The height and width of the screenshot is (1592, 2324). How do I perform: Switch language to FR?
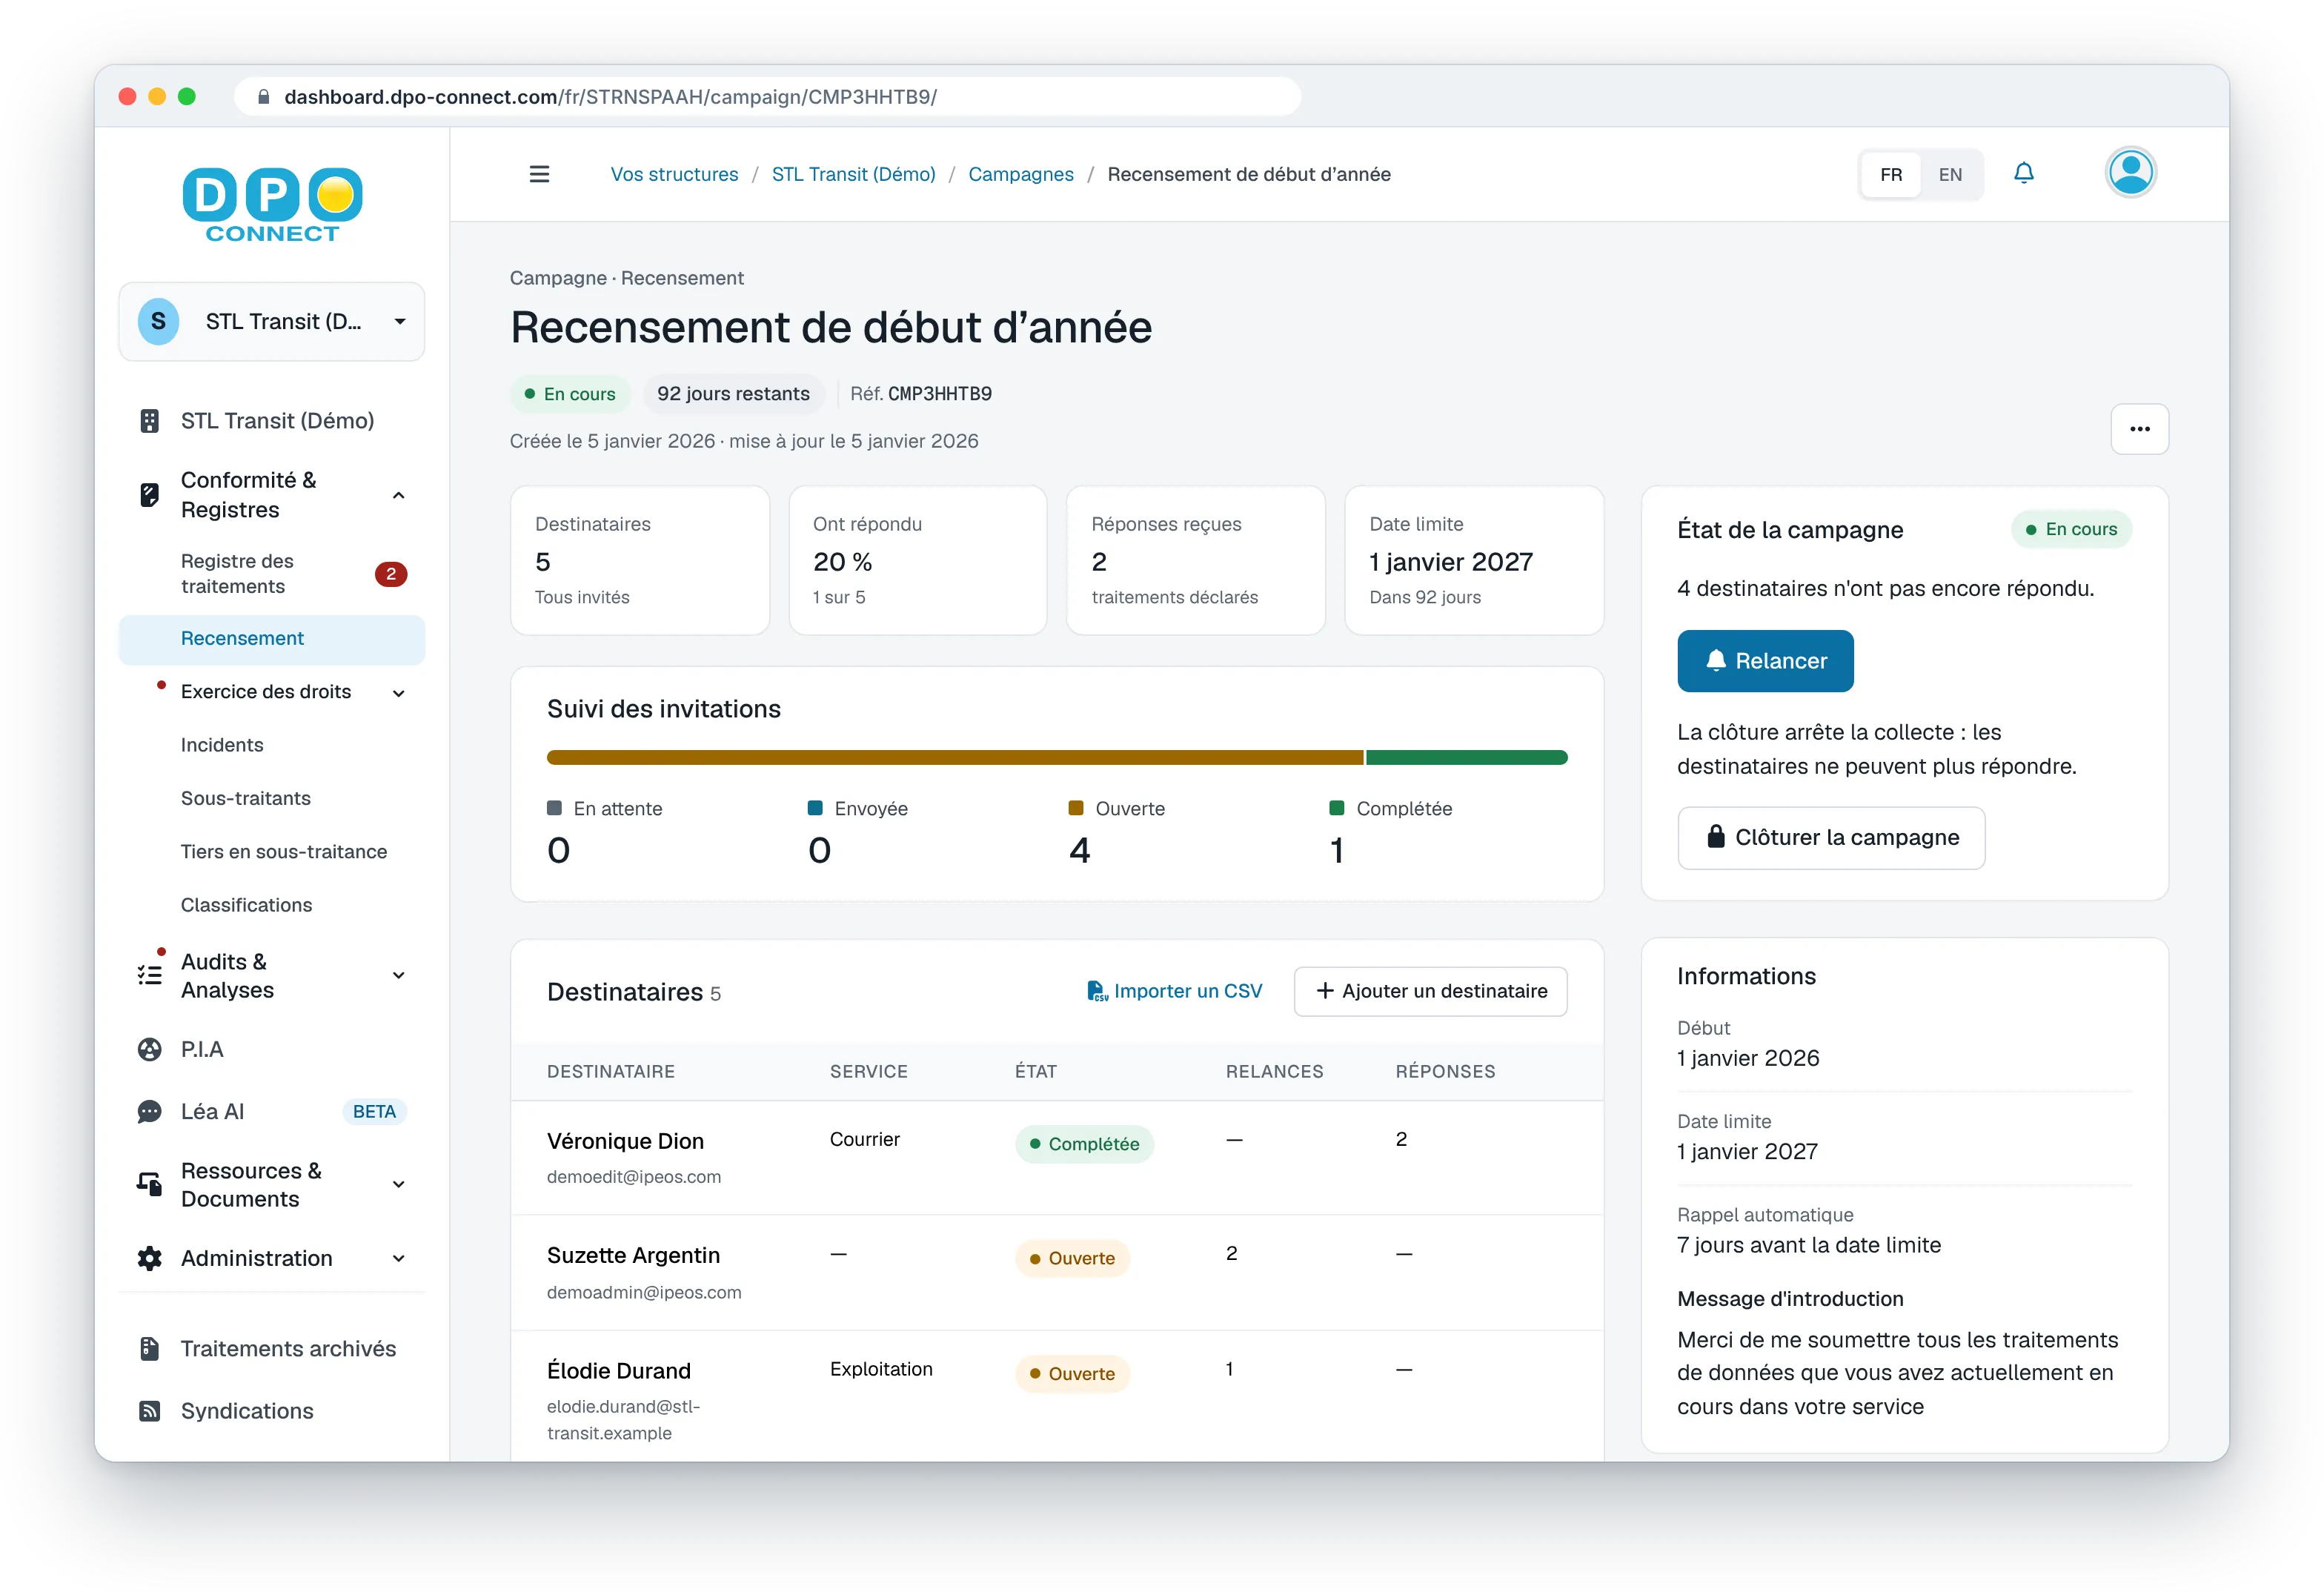1890,174
